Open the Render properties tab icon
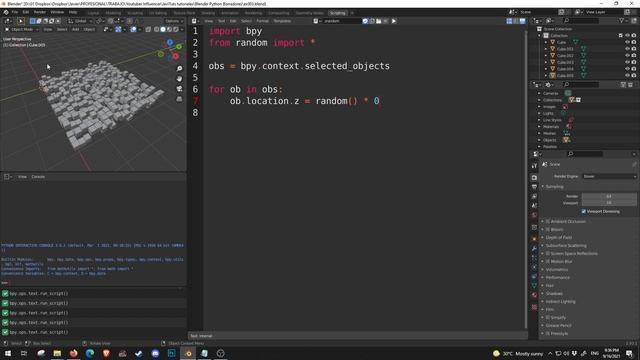This screenshot has width=640, height=360. click(x=534, y=178)
